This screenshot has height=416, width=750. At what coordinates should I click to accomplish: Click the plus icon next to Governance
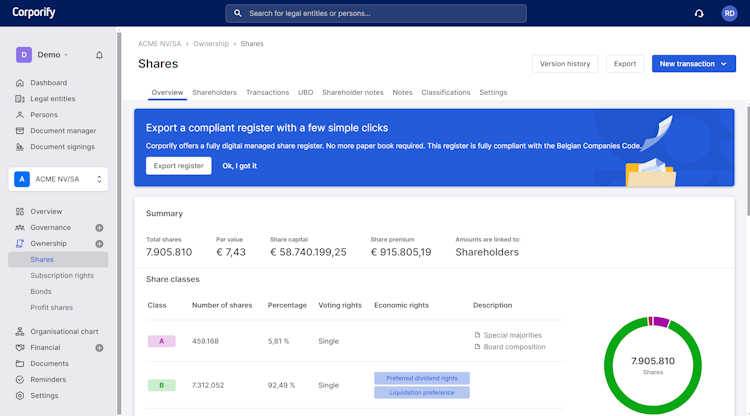[x=99, y=228]
